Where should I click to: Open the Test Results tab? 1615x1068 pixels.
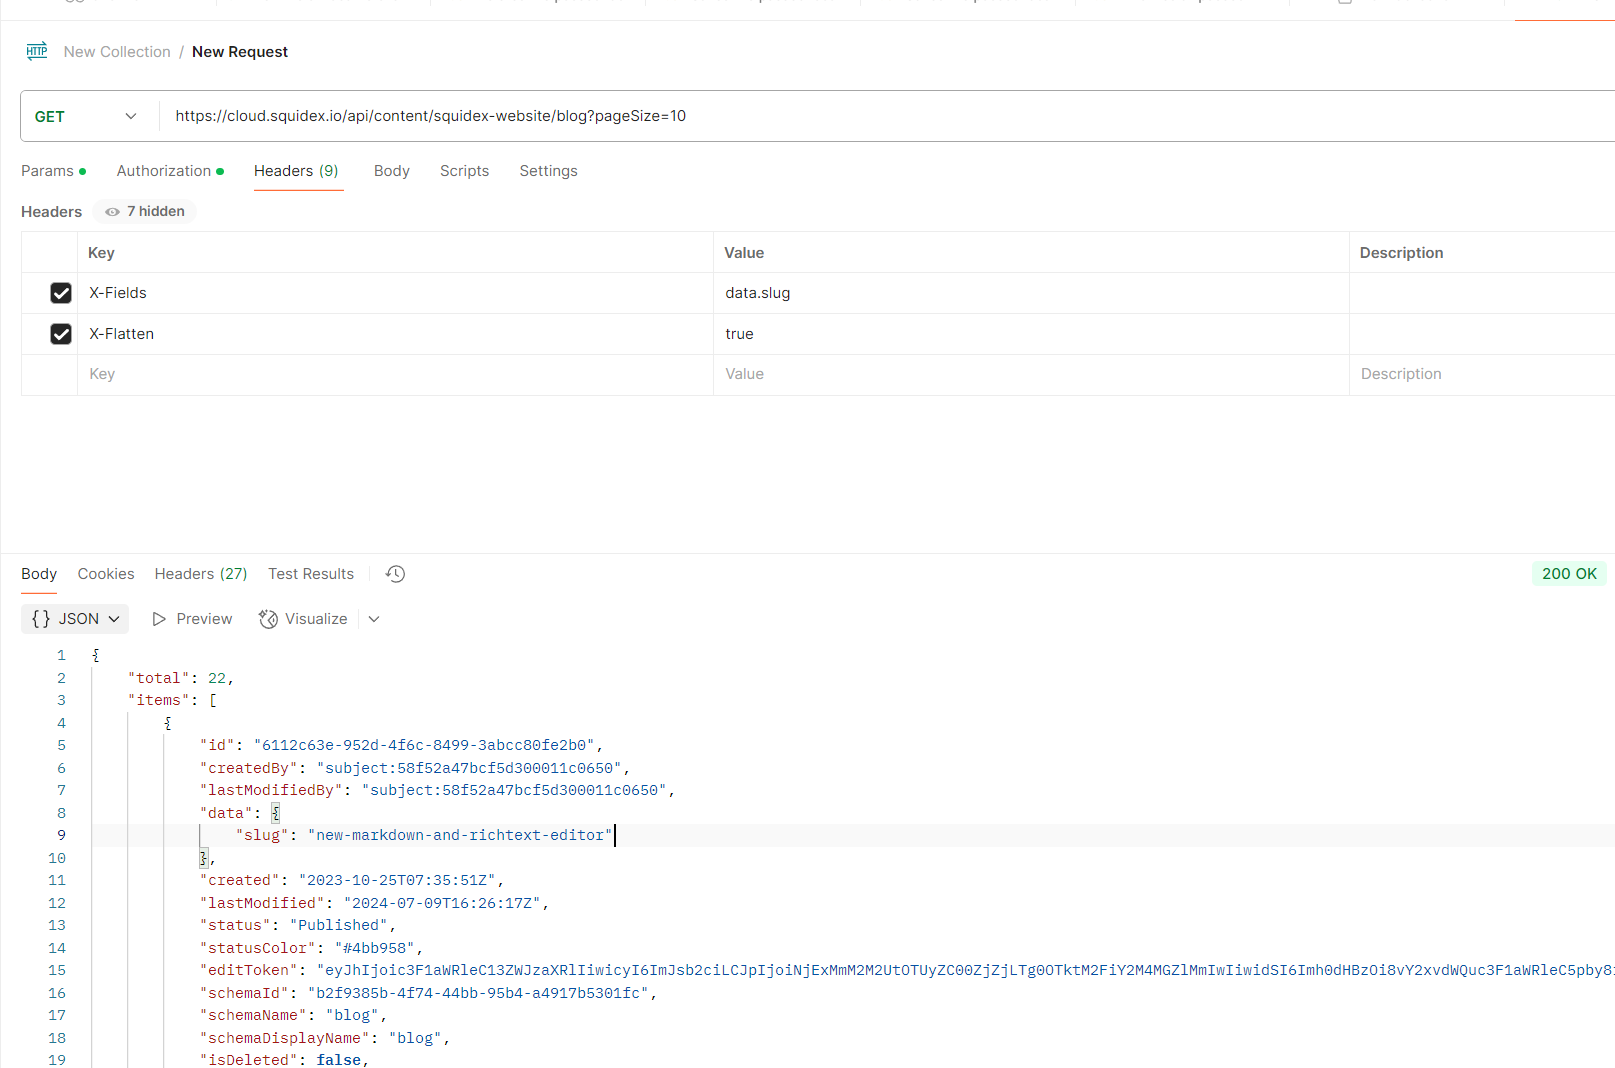coord(311,574)
